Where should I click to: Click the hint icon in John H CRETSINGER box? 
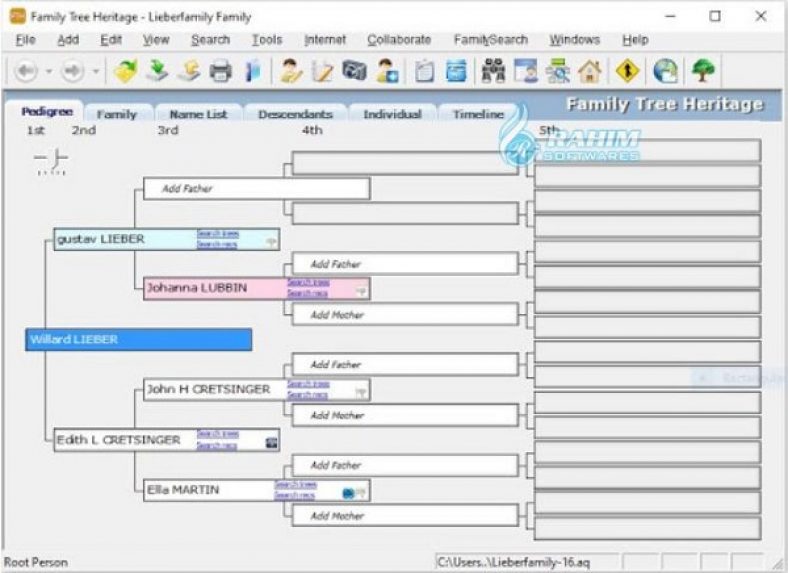click(x=360, y=393)
